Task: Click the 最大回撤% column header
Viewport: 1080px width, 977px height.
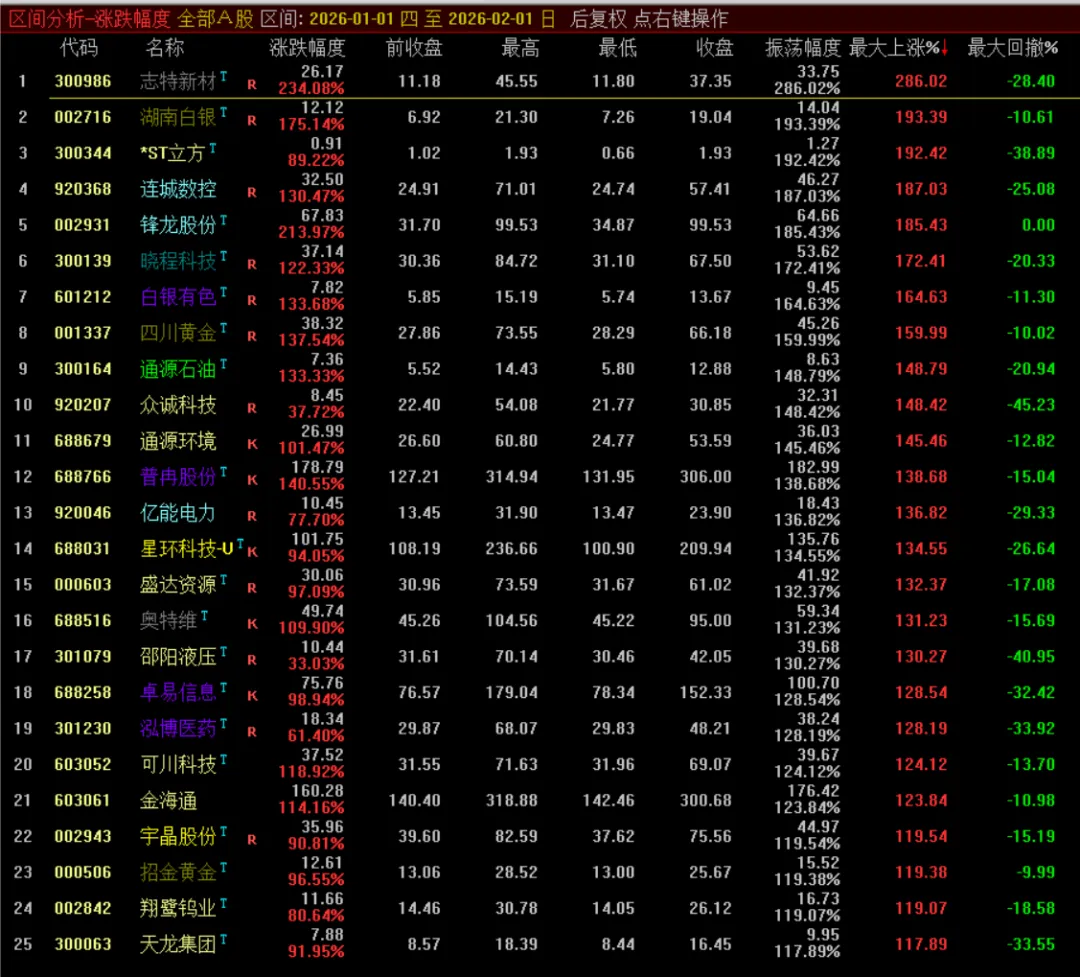Action: 1012,48
